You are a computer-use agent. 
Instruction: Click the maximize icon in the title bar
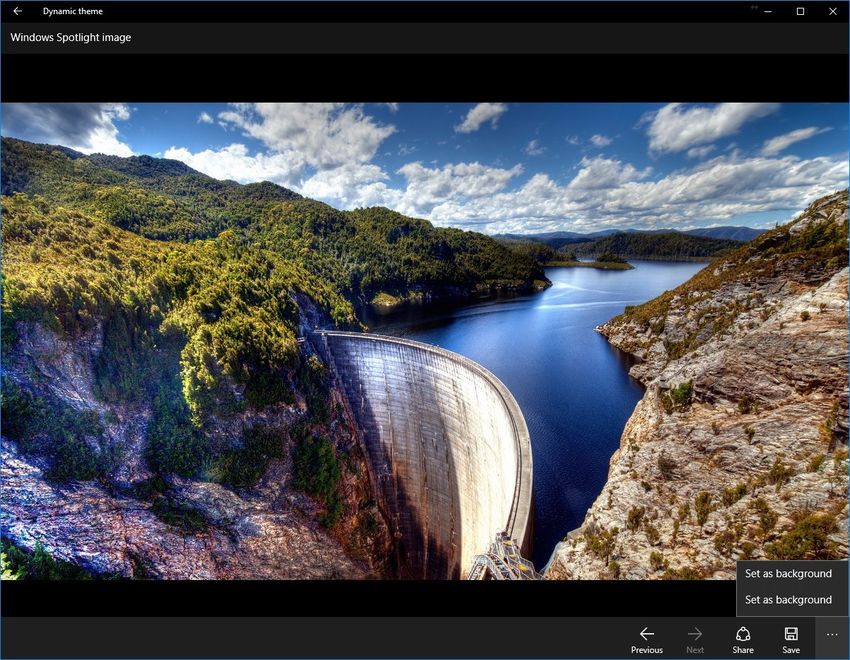(798, 11)
